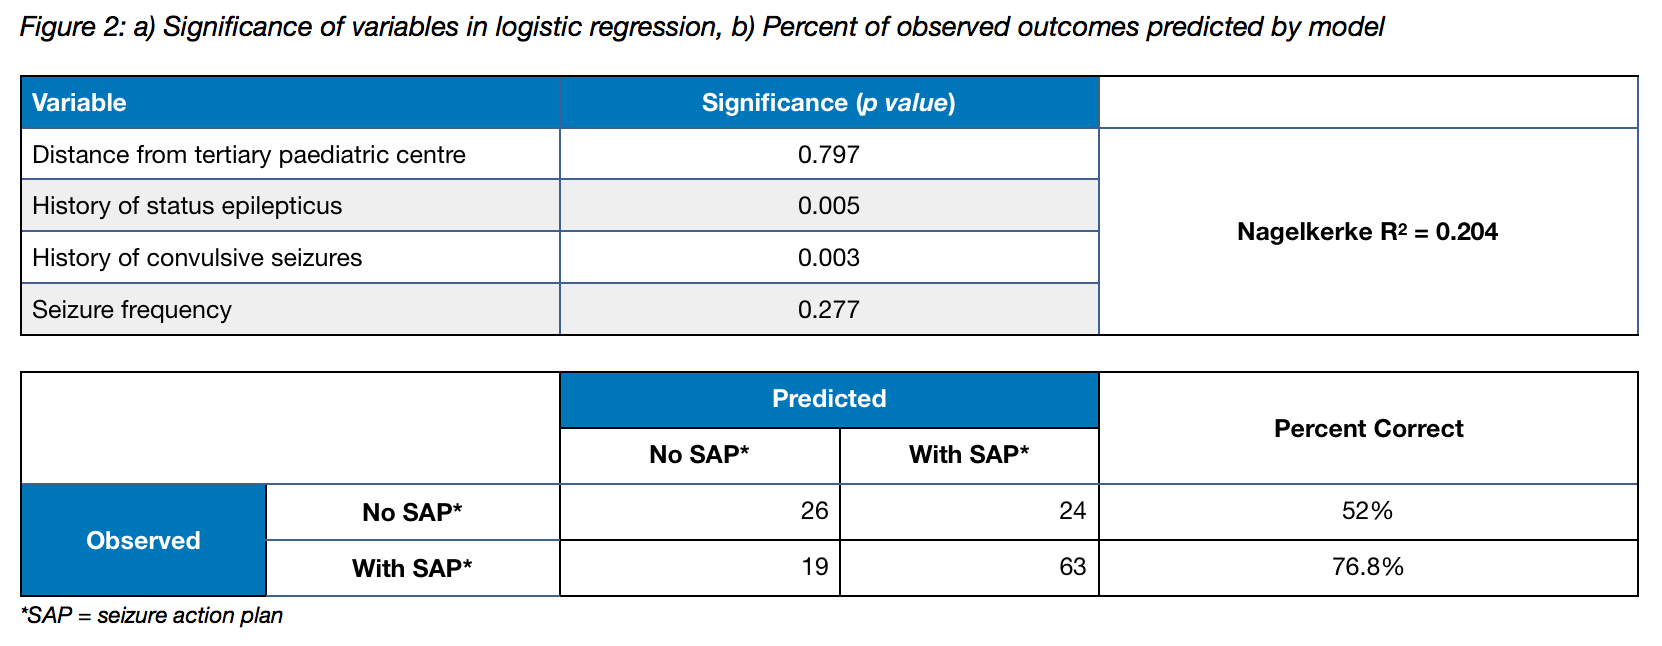The image size is (1662, 646).
Task: Click the 0.005 significance value
Action: click(828, 206)
